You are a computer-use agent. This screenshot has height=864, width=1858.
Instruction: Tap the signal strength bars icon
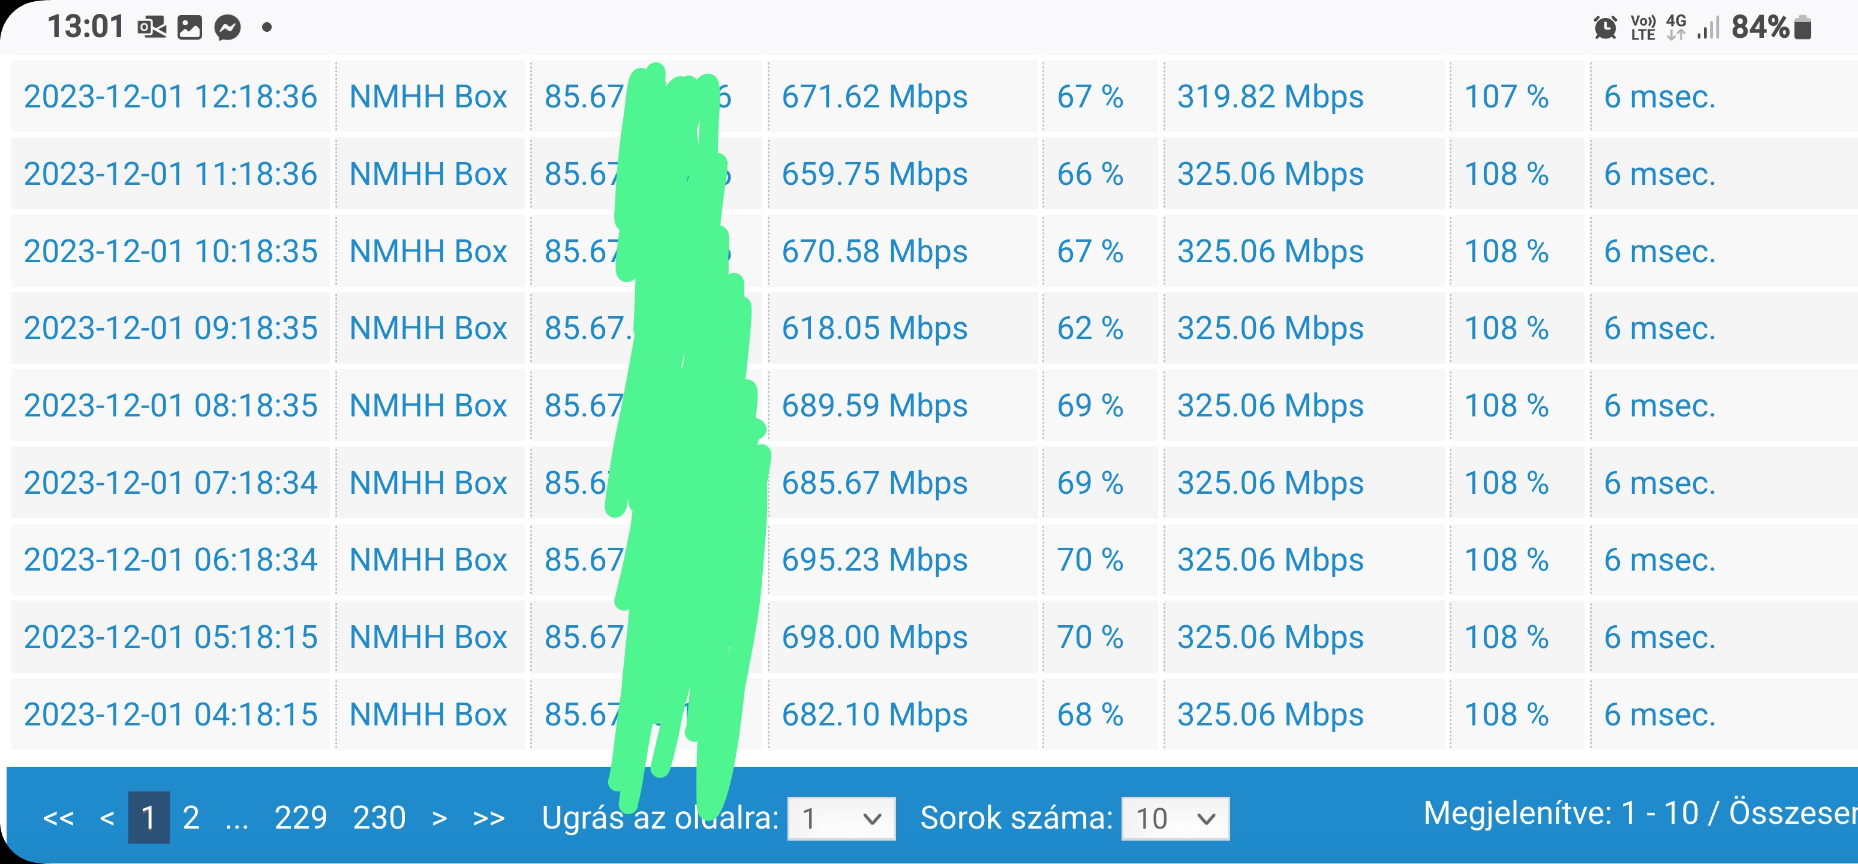(x=1709, y=28)
